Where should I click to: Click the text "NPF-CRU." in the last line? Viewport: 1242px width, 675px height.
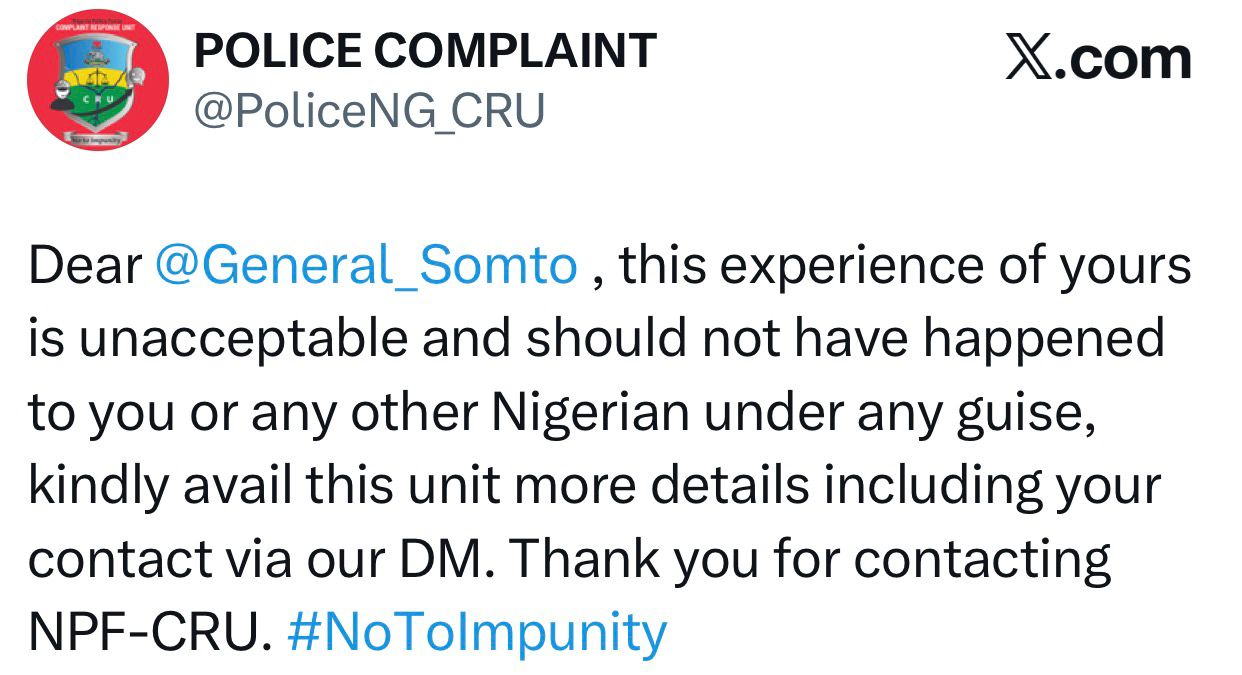pos(150,632)
